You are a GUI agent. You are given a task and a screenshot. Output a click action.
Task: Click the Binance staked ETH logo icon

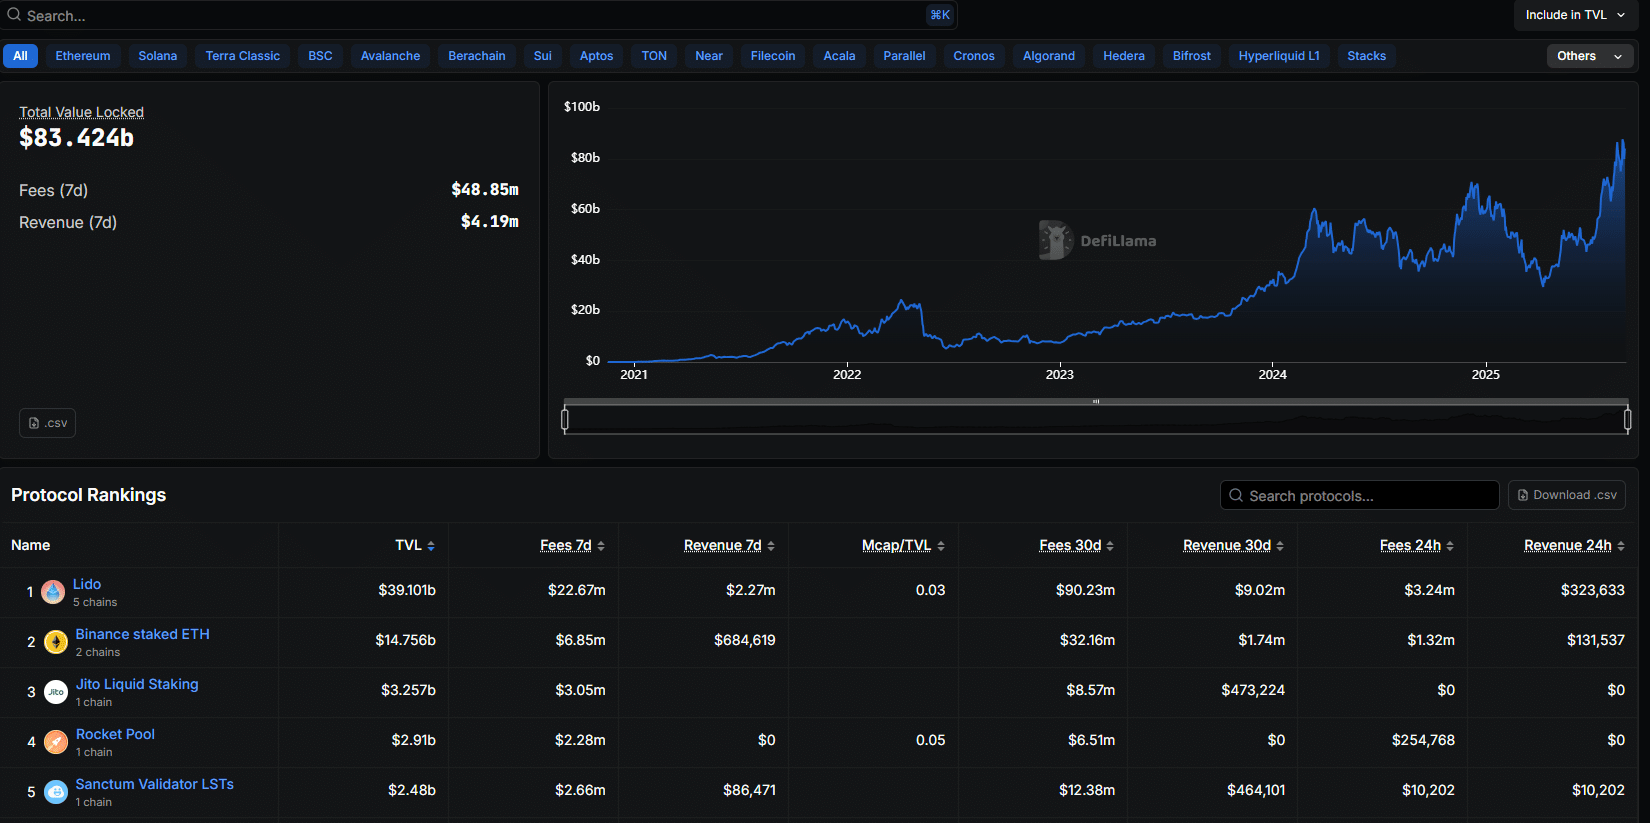pyautogui.click(x=56, y=642)
